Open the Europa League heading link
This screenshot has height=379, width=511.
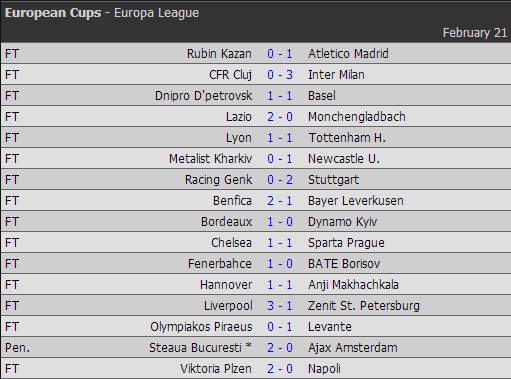(156, 13)
